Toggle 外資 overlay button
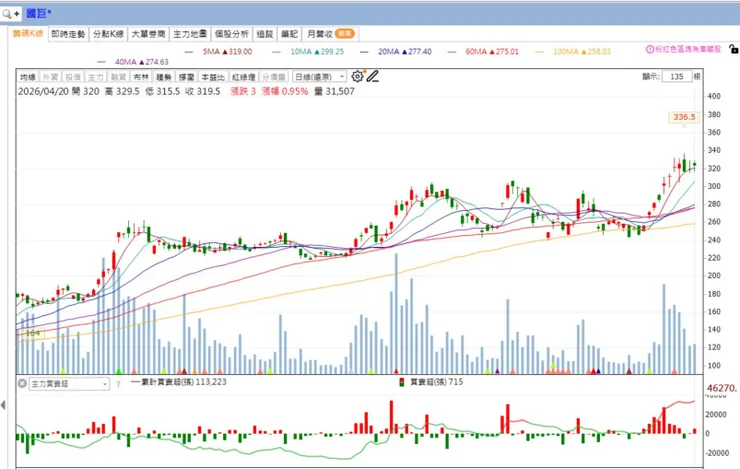 [x=50, y=77]
